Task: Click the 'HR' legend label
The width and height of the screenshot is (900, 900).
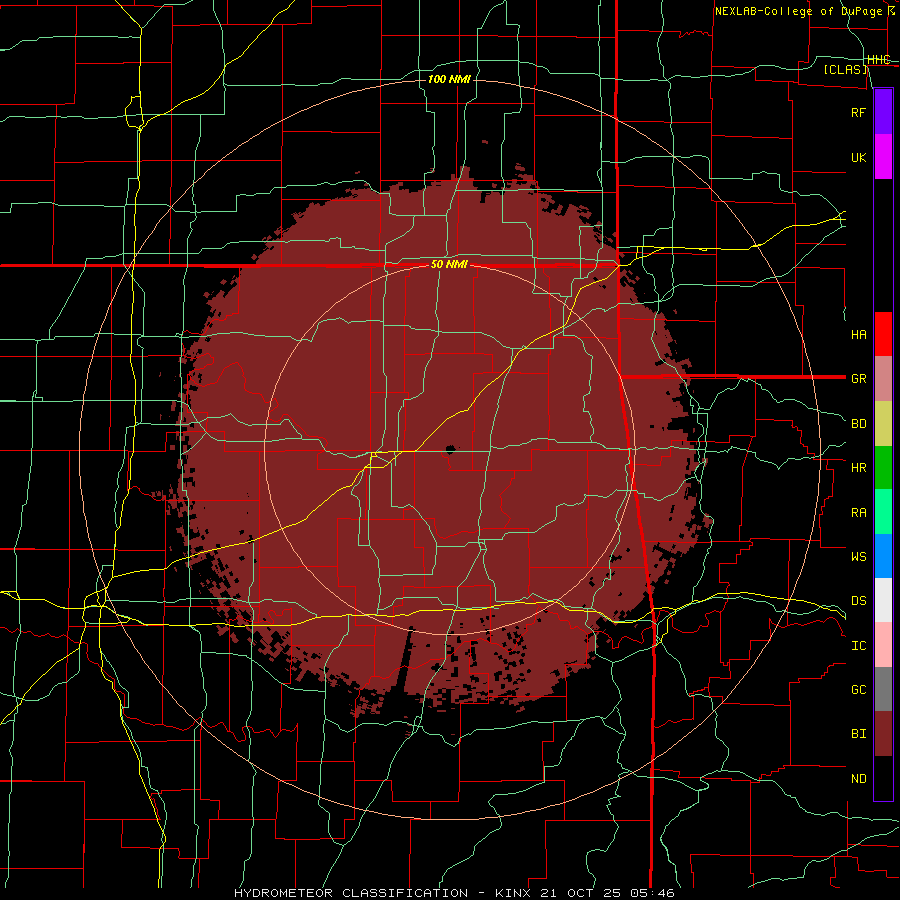Action: [858, 468]
